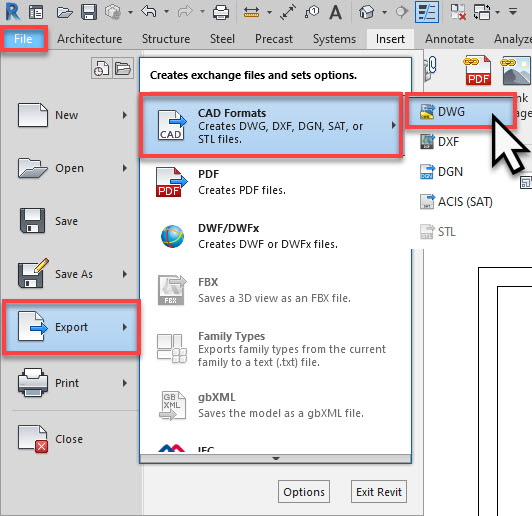The image size is (532, 516).
Task: Click the paperclip link icon in ribbon
Action: click(x=431, y=69)
